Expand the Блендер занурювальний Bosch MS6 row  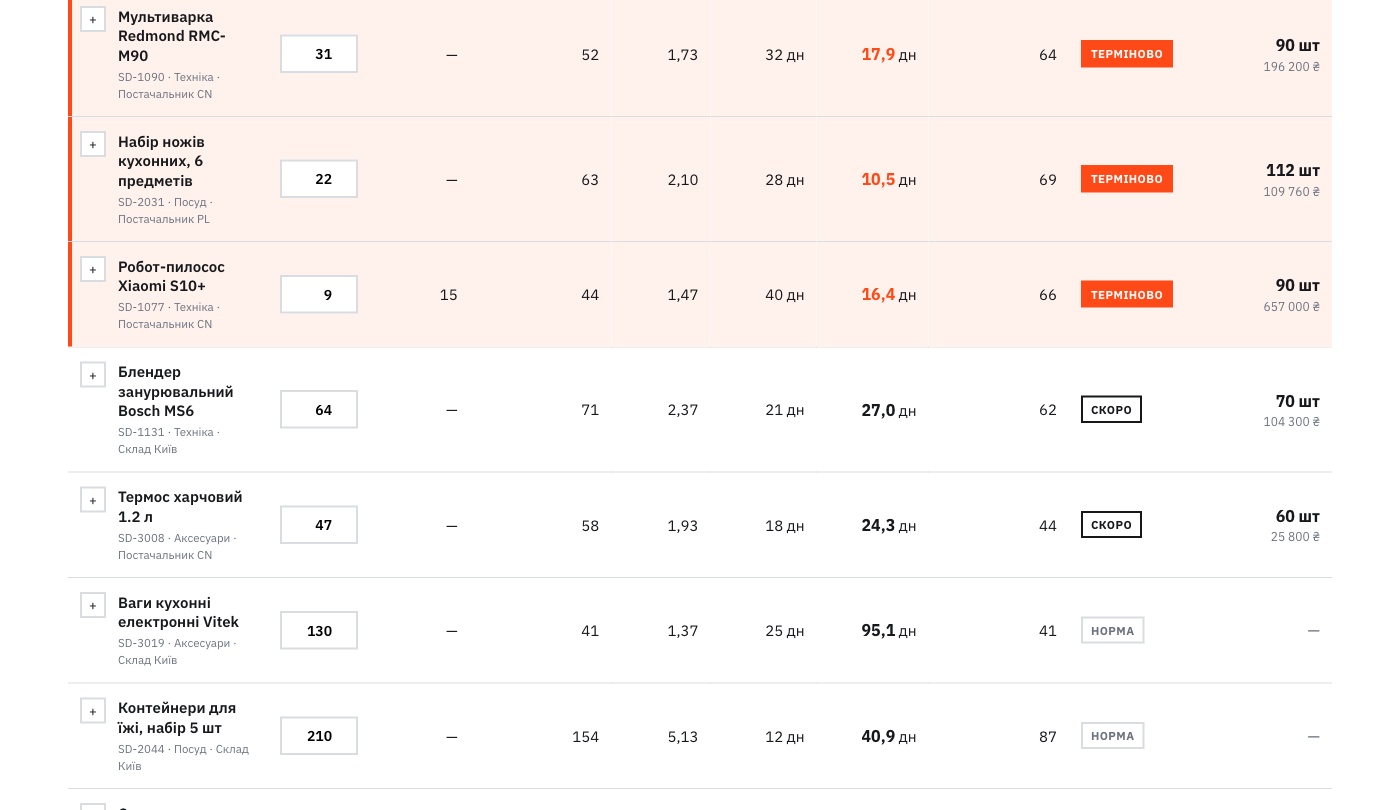(x=93, y=375)
